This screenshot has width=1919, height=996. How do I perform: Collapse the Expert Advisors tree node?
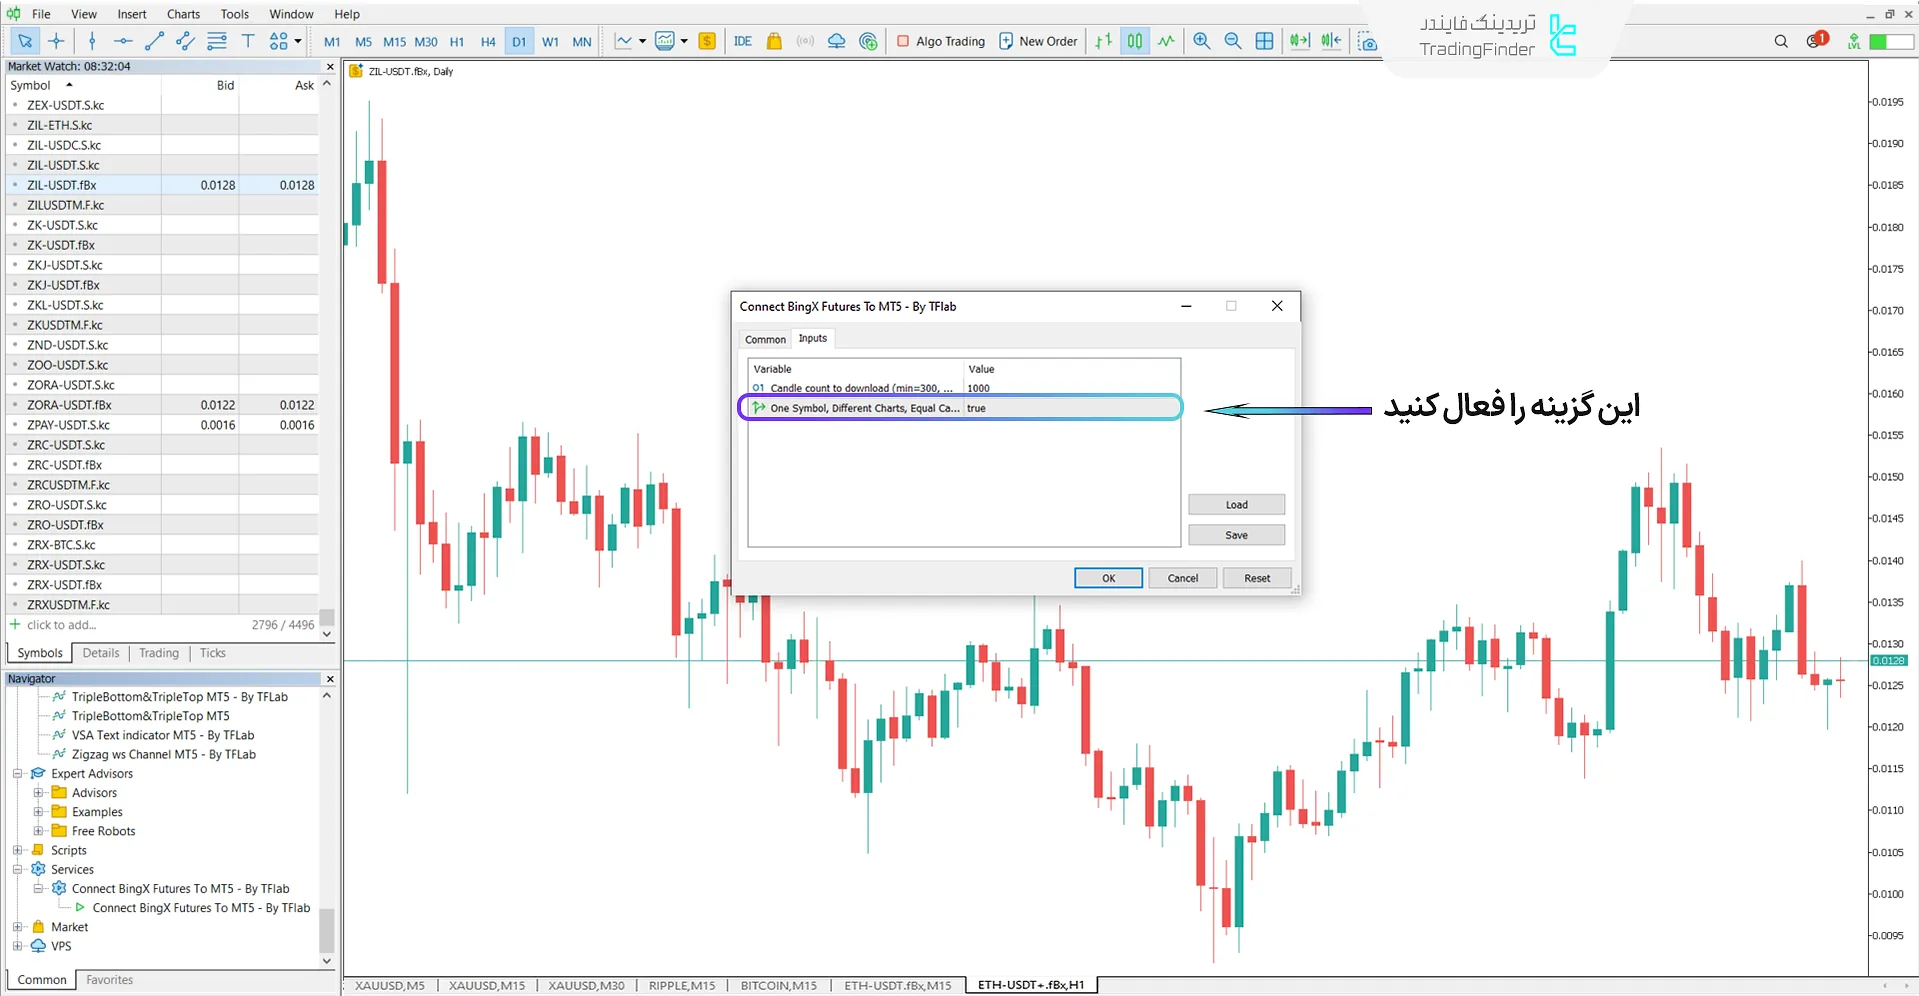click(x=18, y=773)
